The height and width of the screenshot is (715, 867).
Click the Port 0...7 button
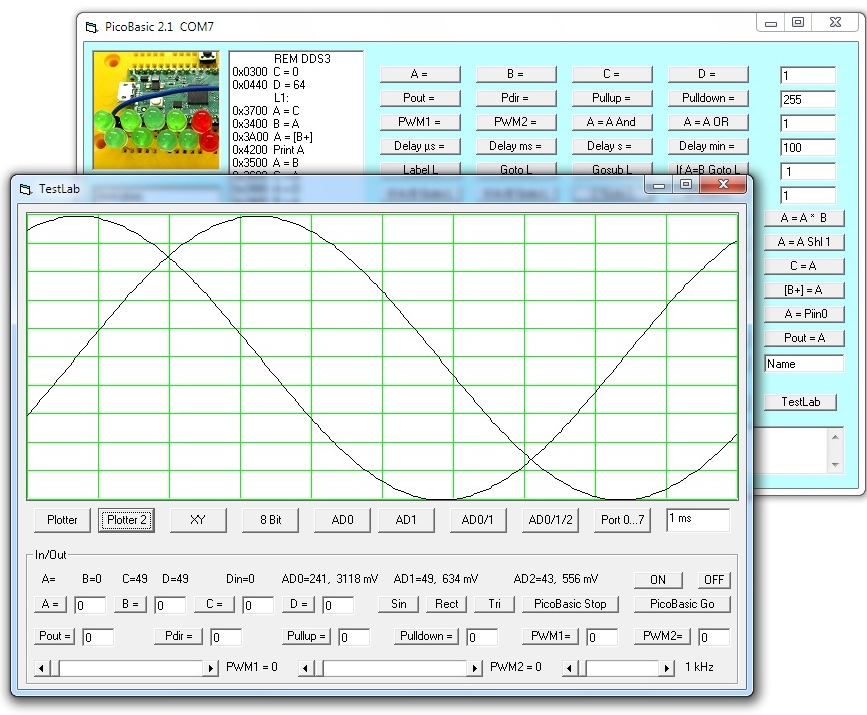(x=624, y=520)
